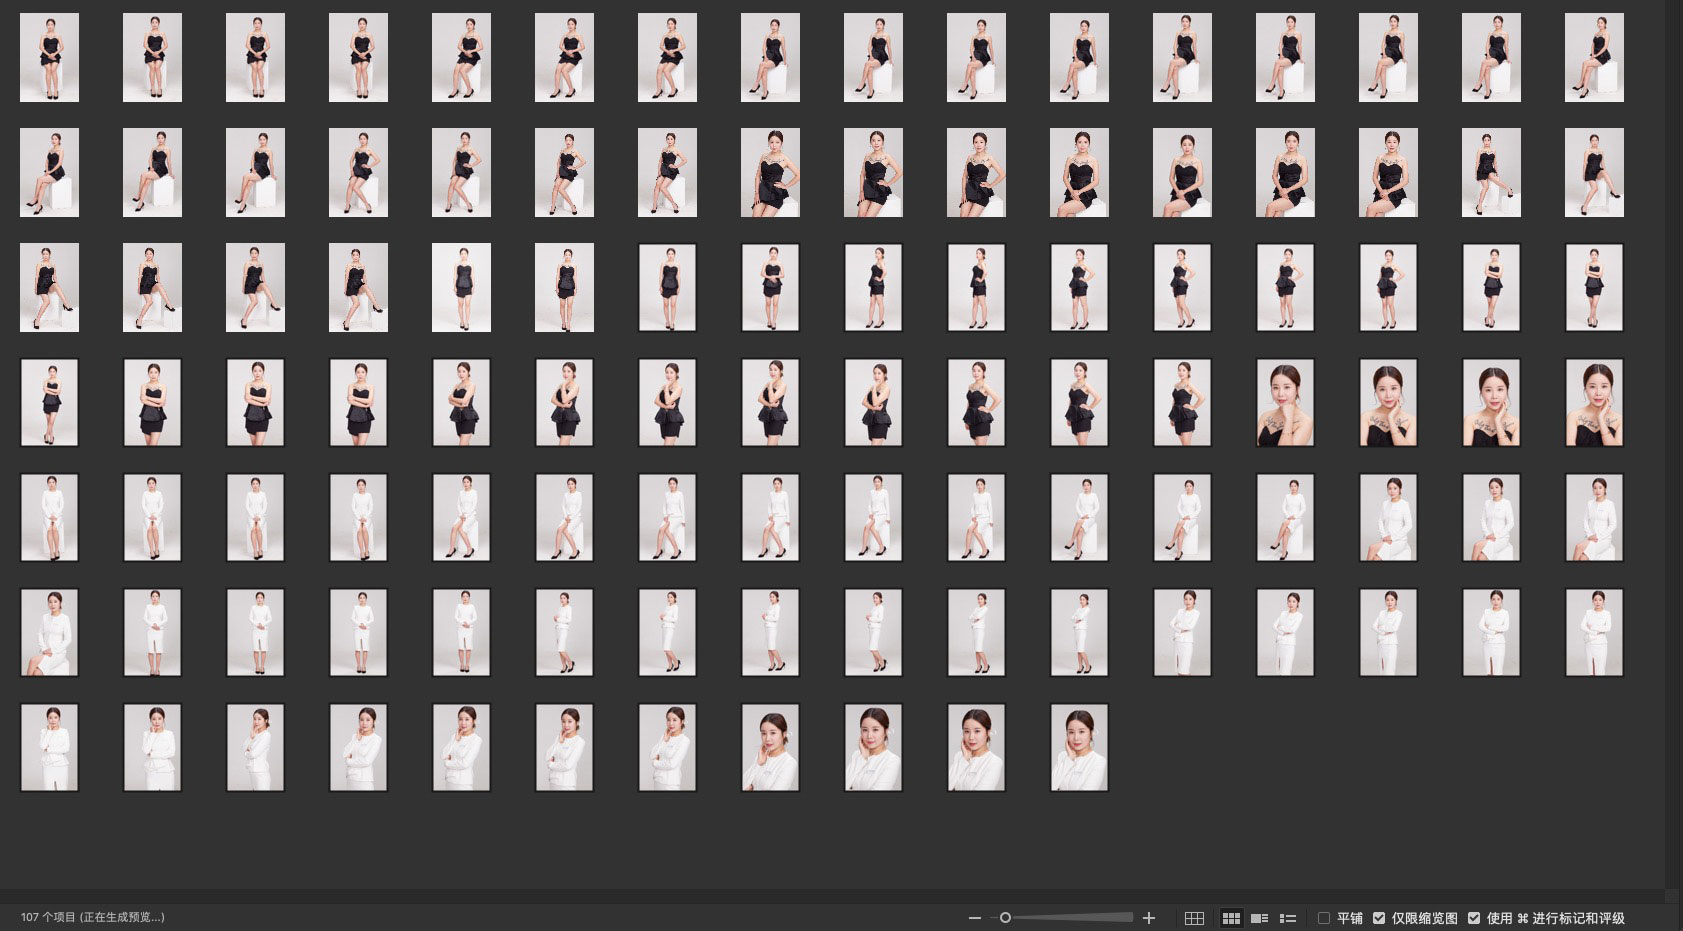Select the first seated white outfit thumbnail
Viewport: 1683px width, 931px height.
(49, 518)
